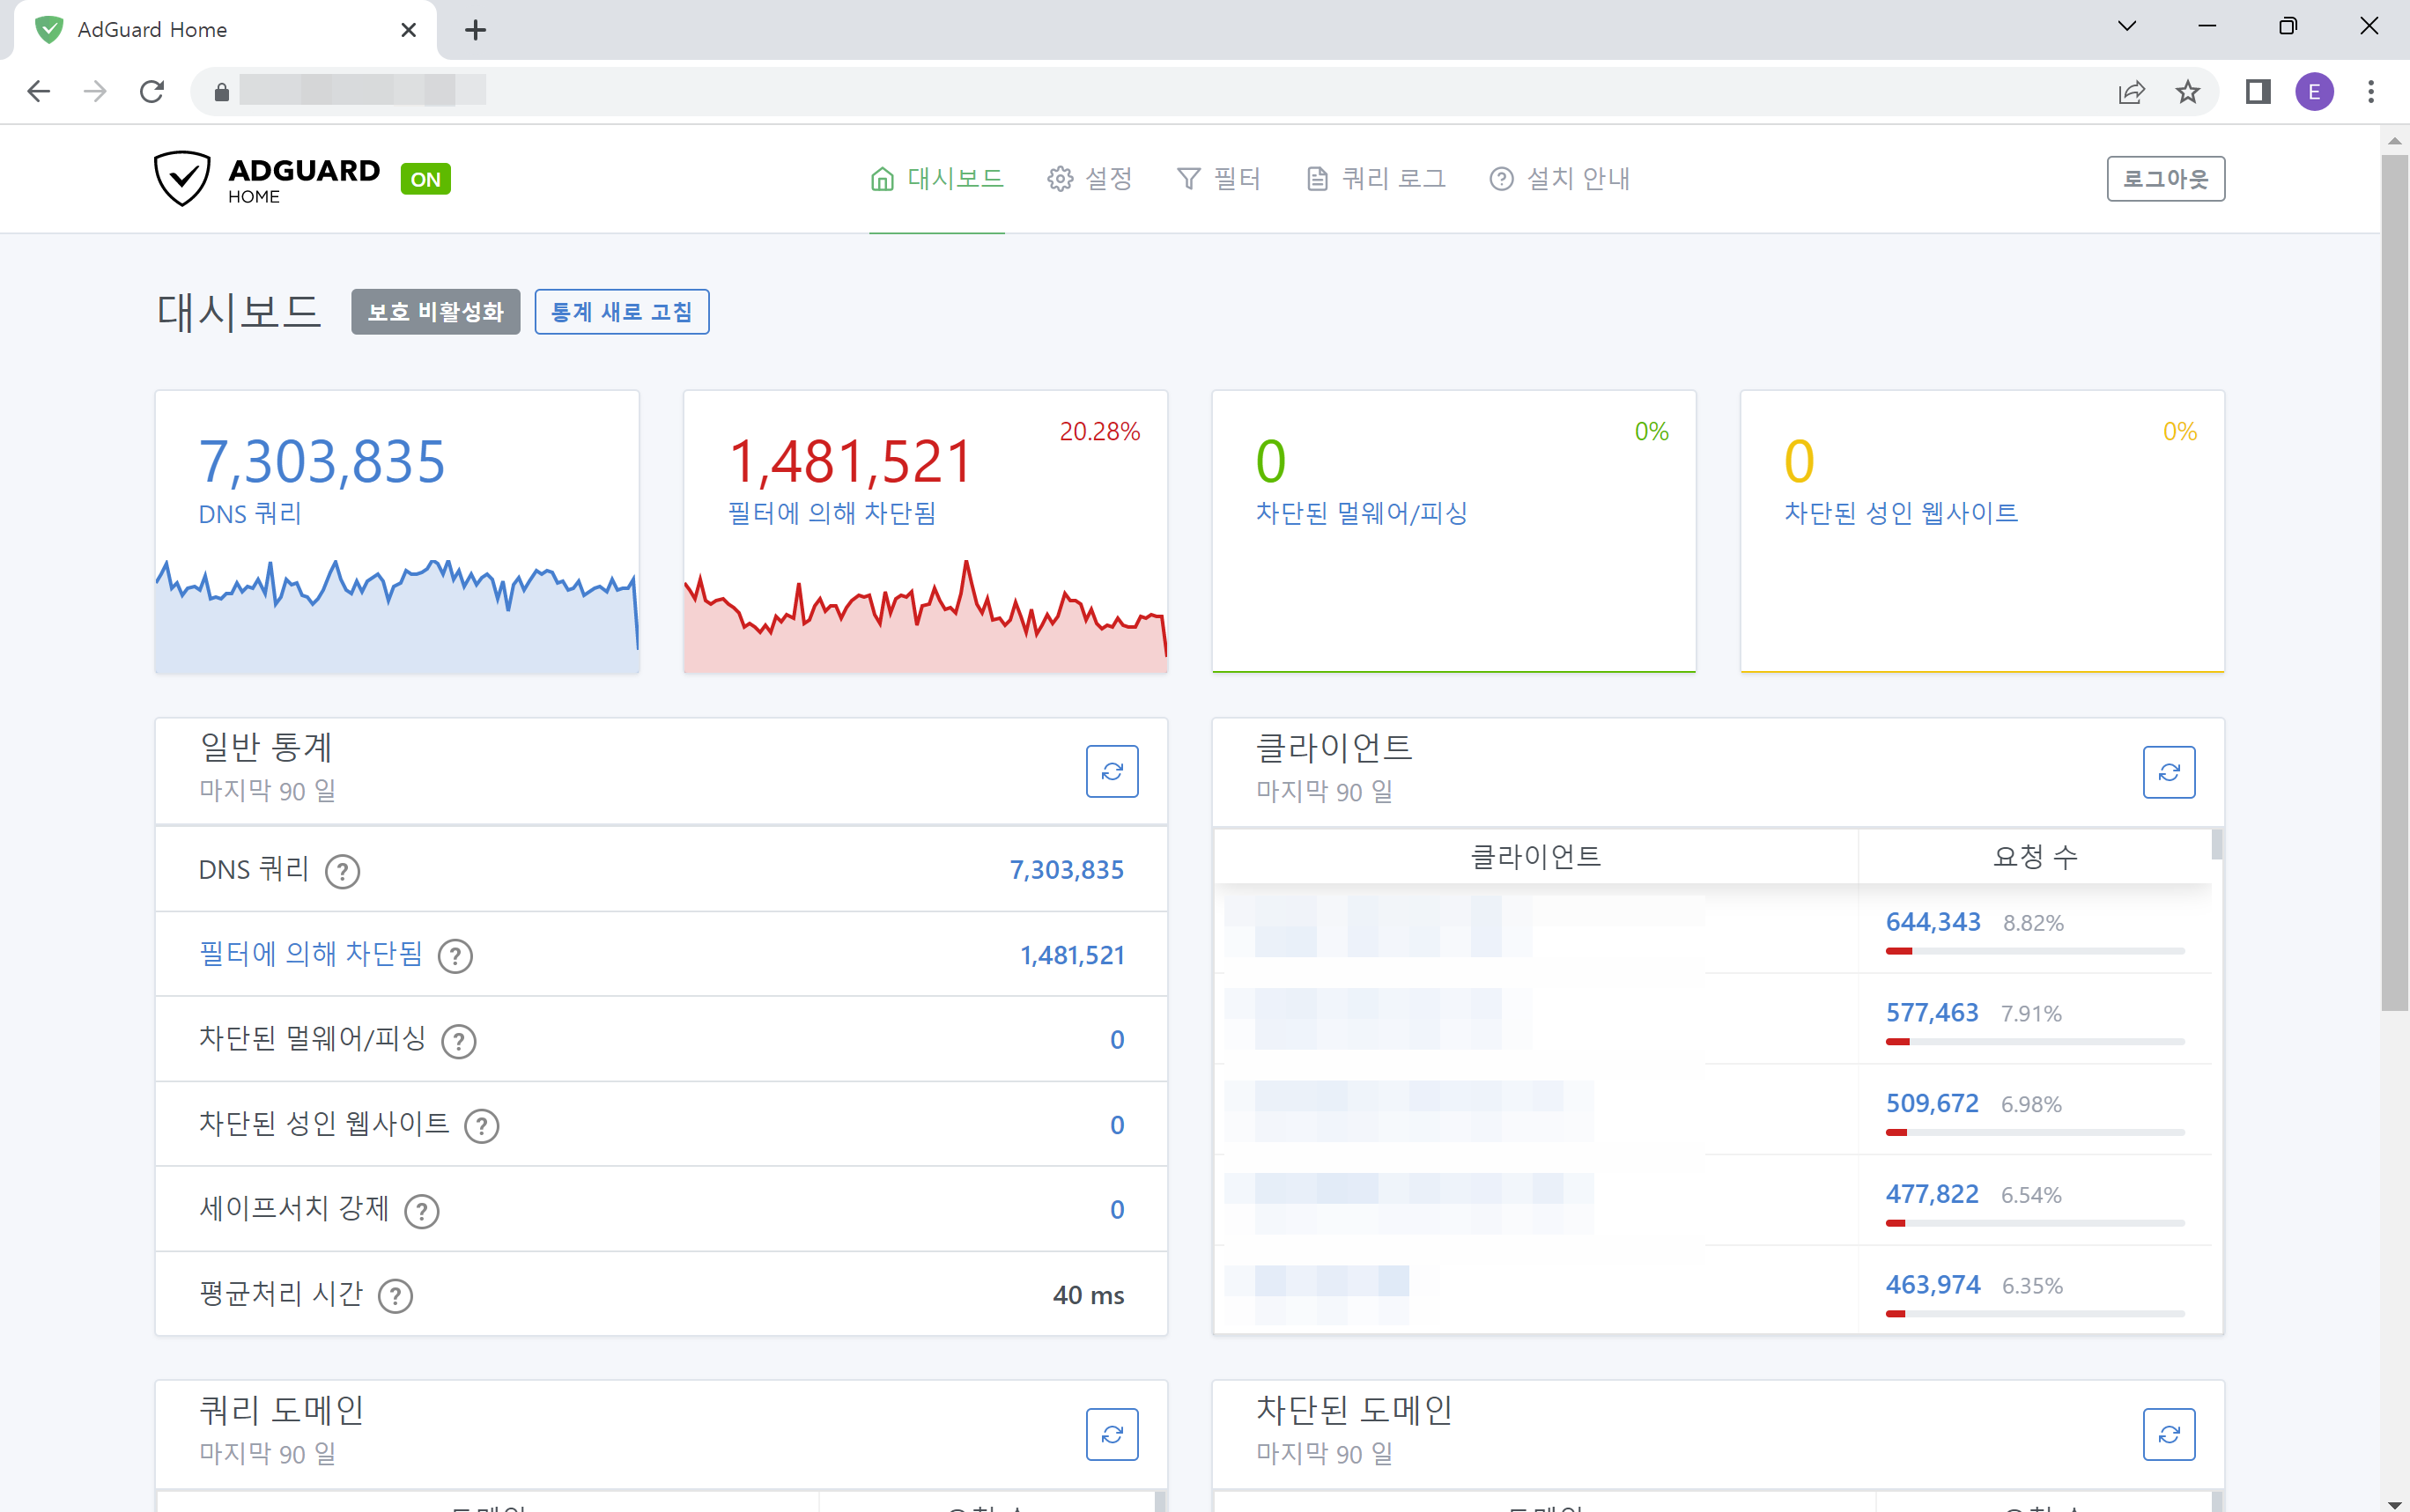The image size is (2410, 1512).
Task: Refresh the 일반 통계 card
Action: pos(1112,771)
